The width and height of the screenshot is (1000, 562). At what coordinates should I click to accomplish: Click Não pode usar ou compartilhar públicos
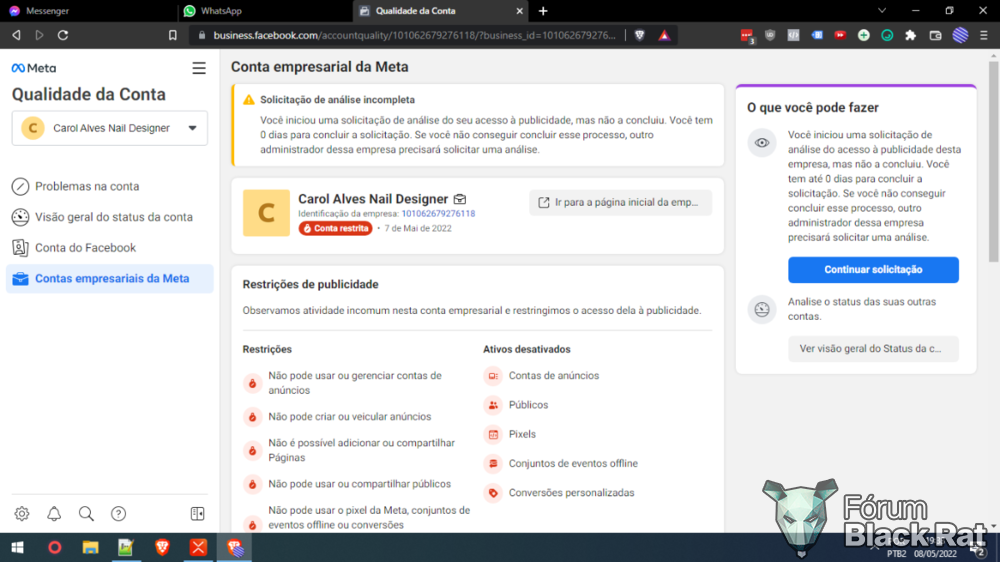pyautogui.click(x=359, y=484)
